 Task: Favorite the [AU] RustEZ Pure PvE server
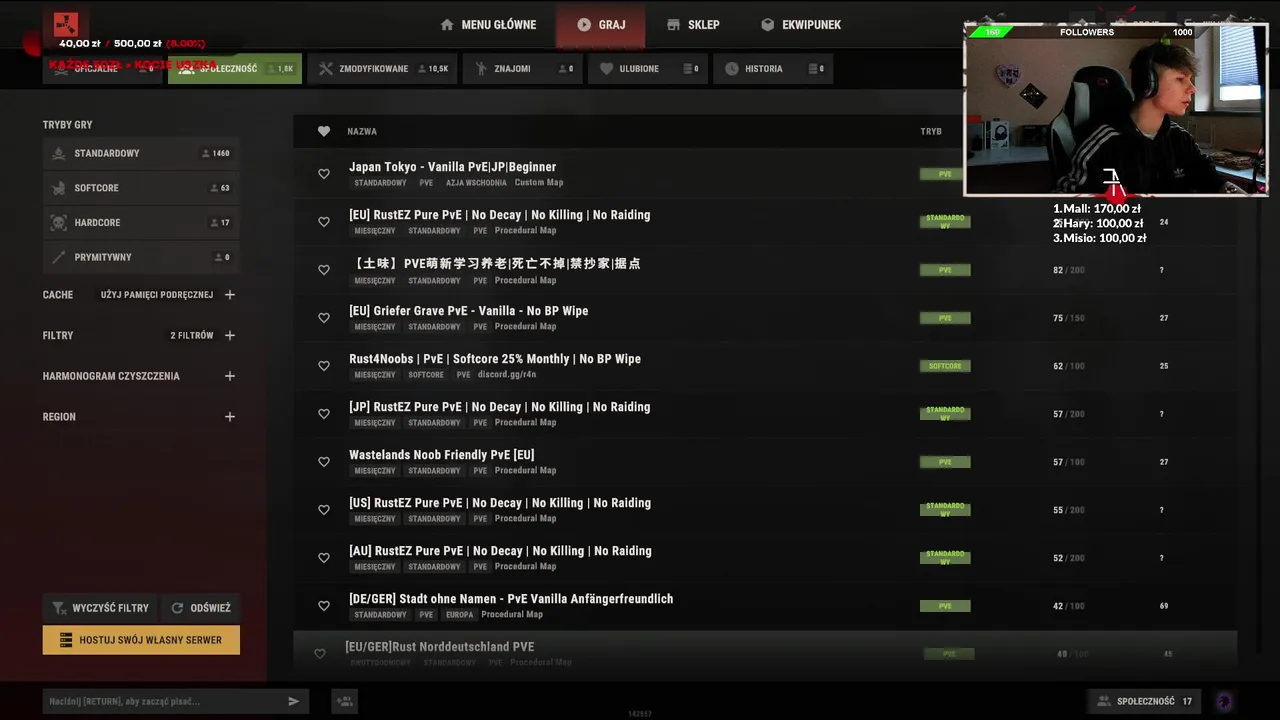pyautogui.click(x=324, y=558)
